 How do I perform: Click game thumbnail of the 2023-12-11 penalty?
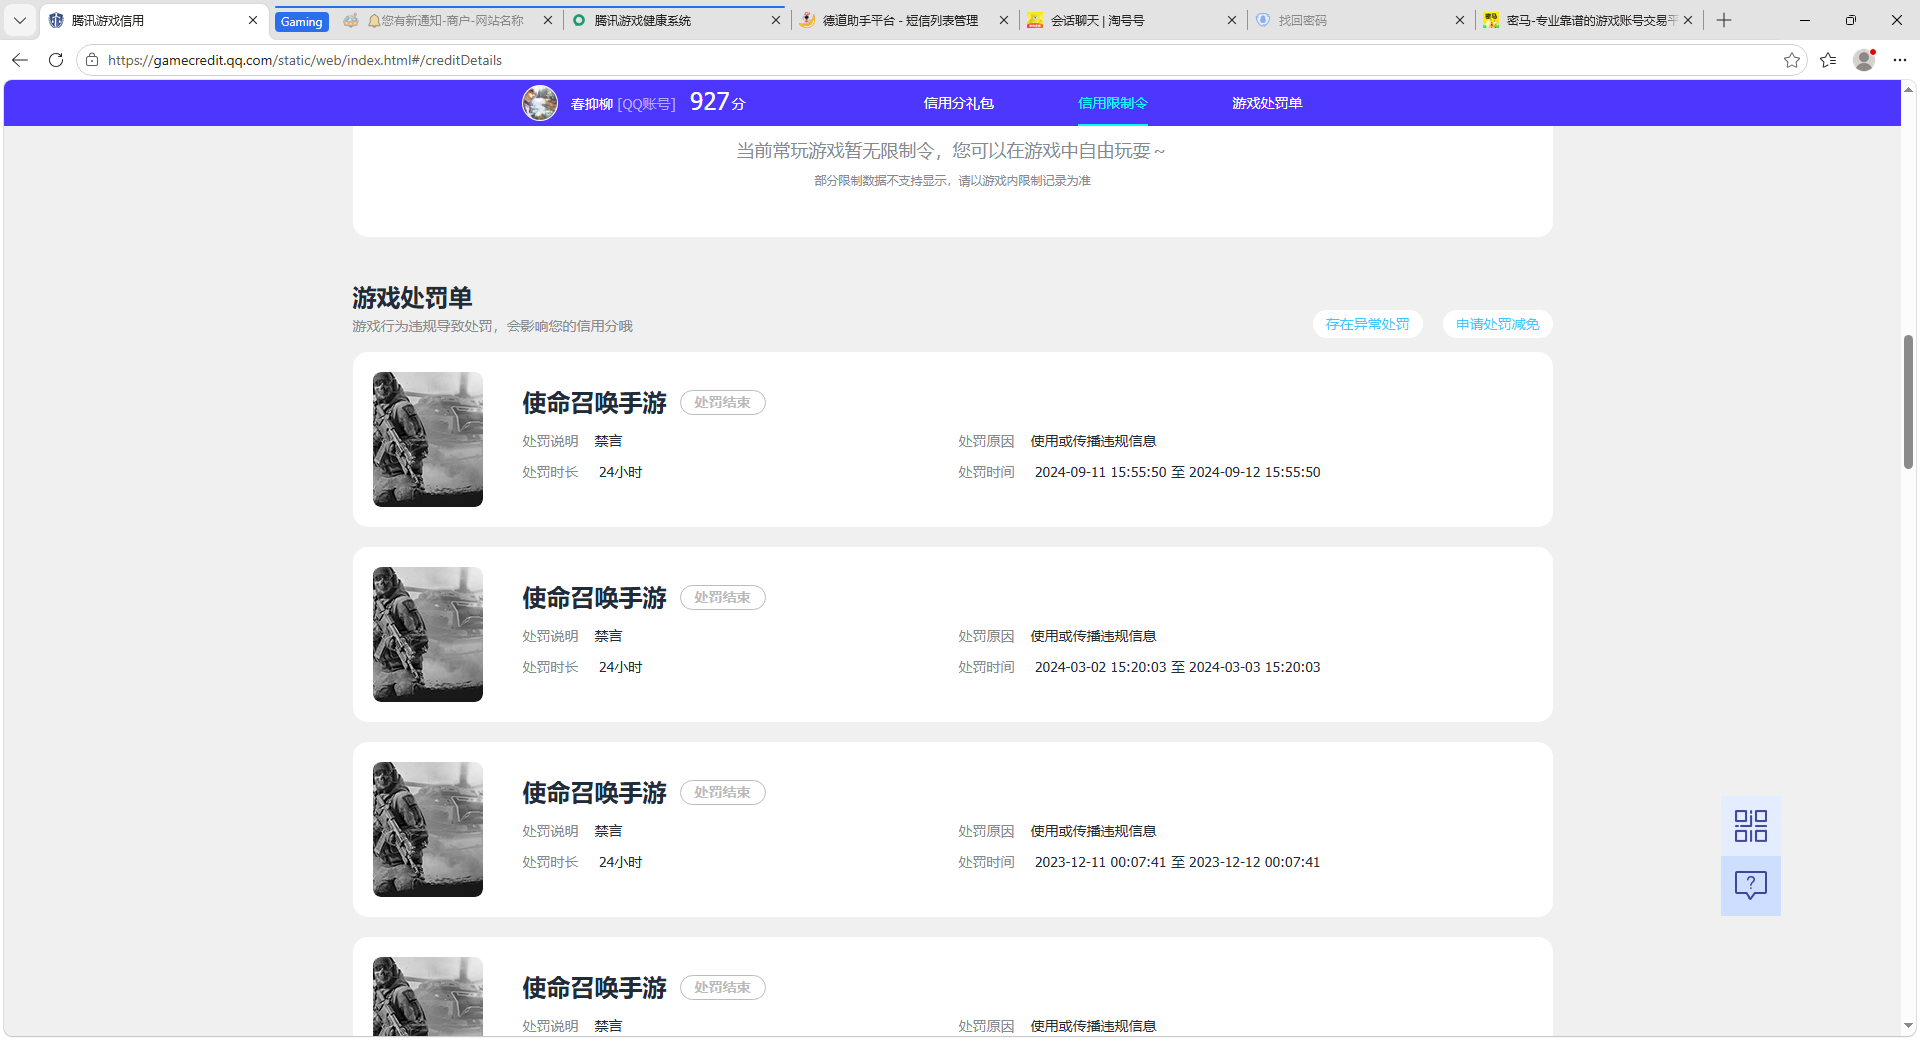[428, 829]
